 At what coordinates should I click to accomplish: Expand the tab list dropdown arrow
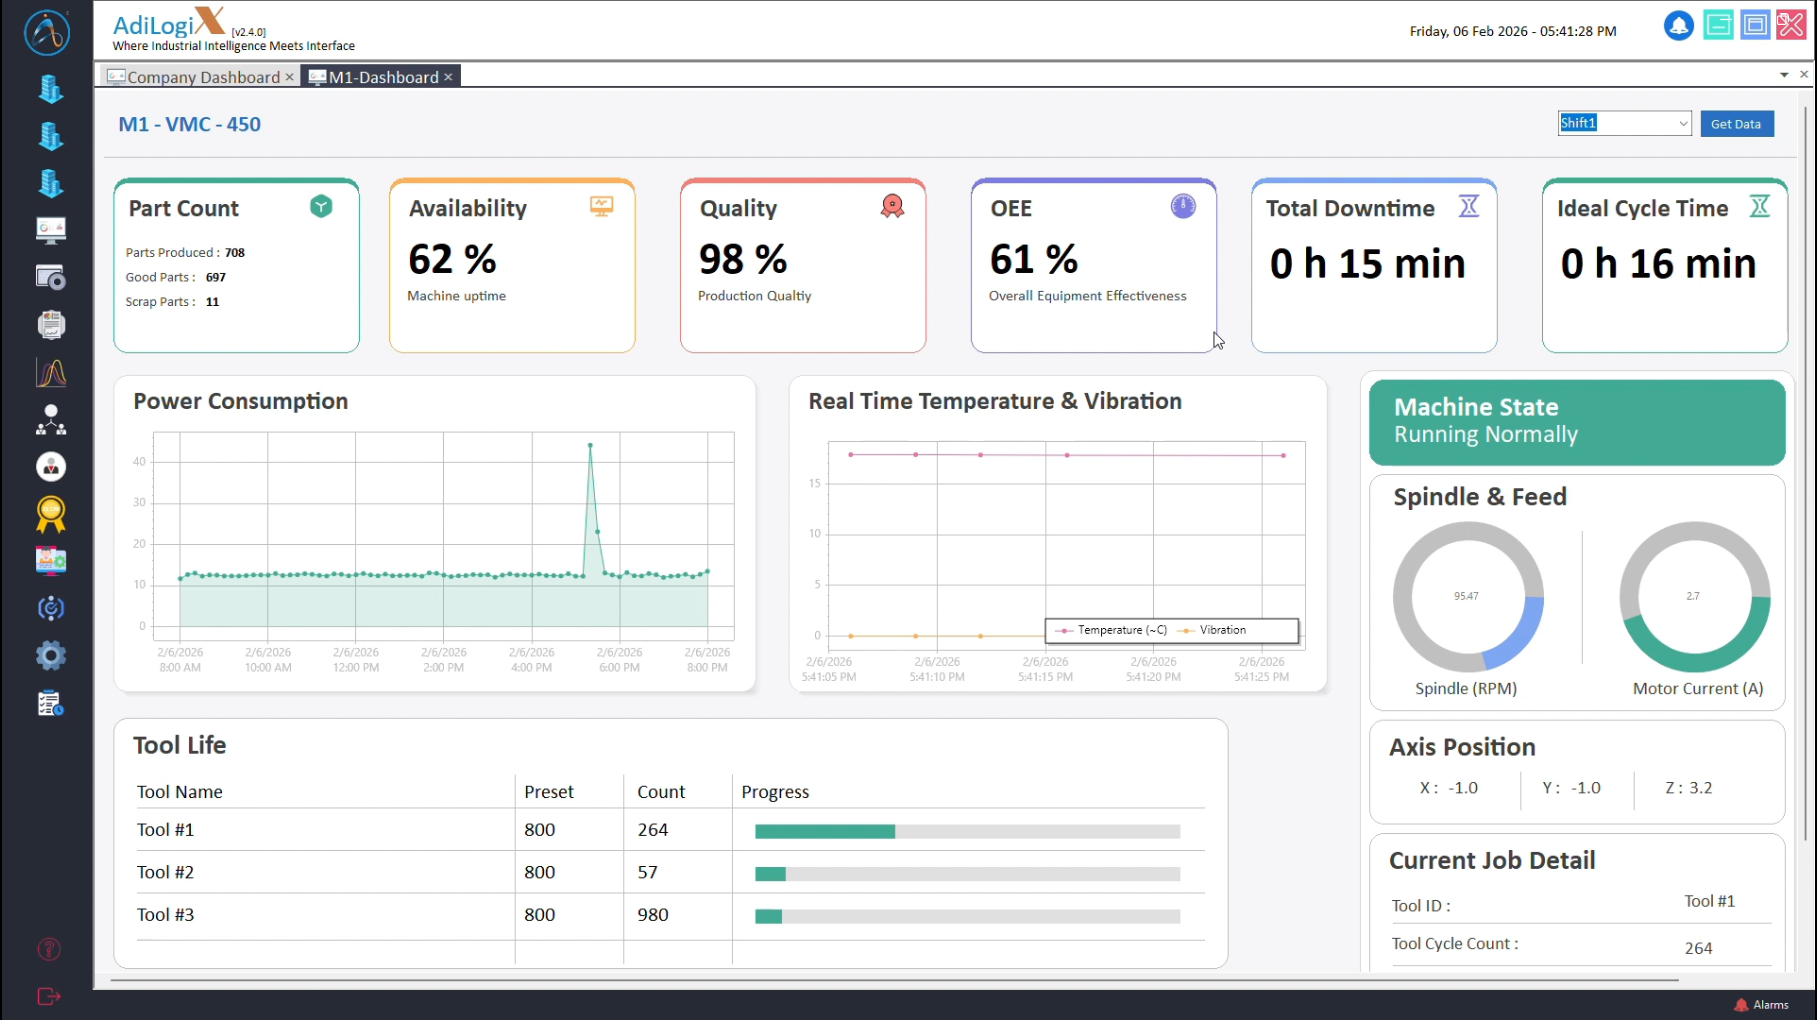1784,75
